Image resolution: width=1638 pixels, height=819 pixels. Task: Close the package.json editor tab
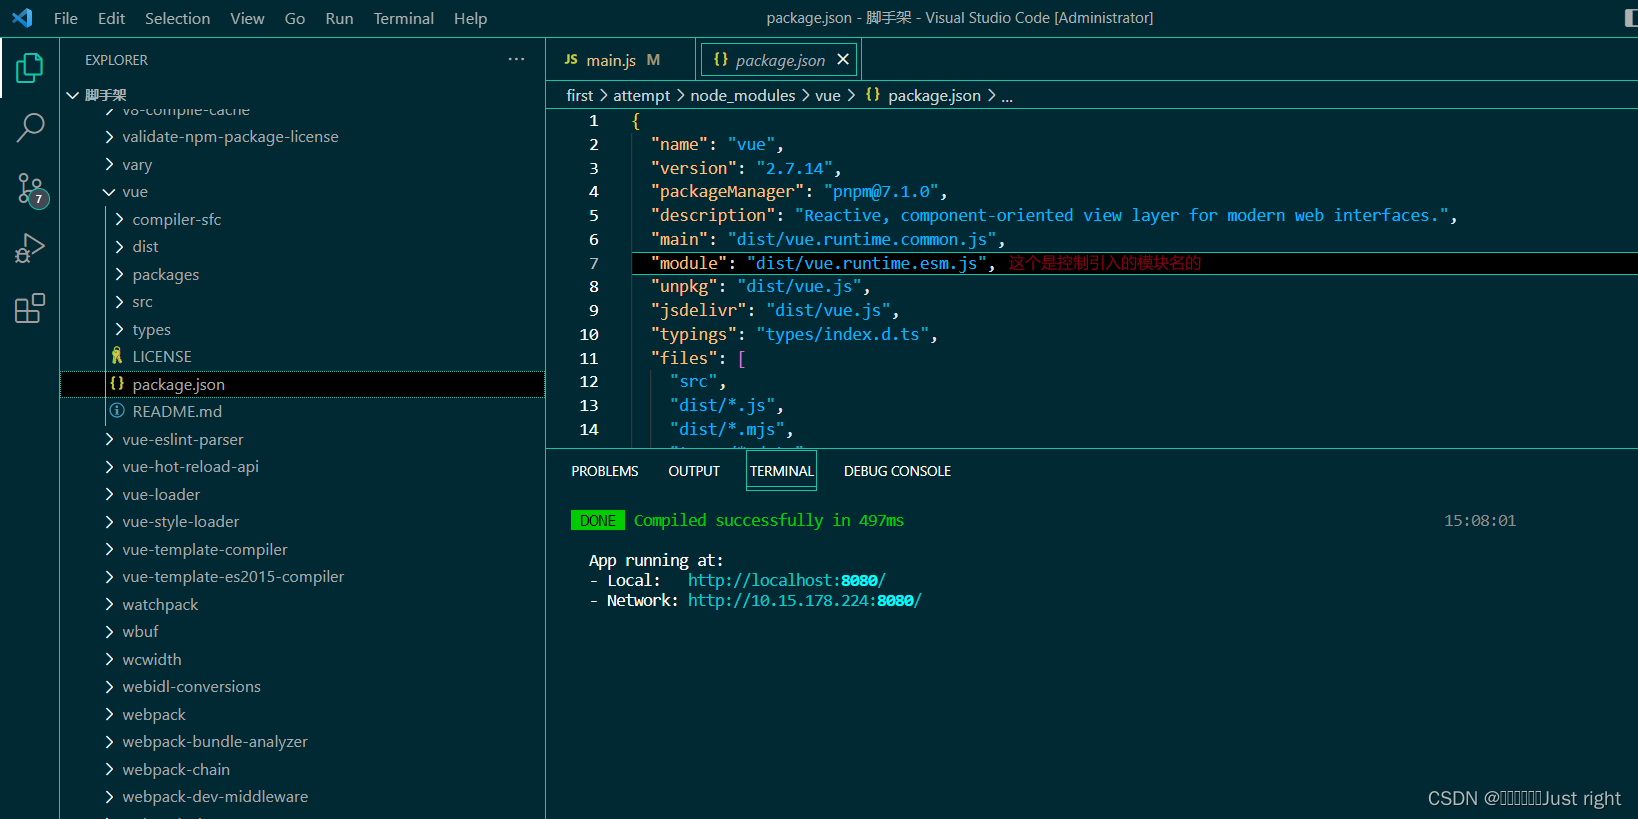pos(843,60)
